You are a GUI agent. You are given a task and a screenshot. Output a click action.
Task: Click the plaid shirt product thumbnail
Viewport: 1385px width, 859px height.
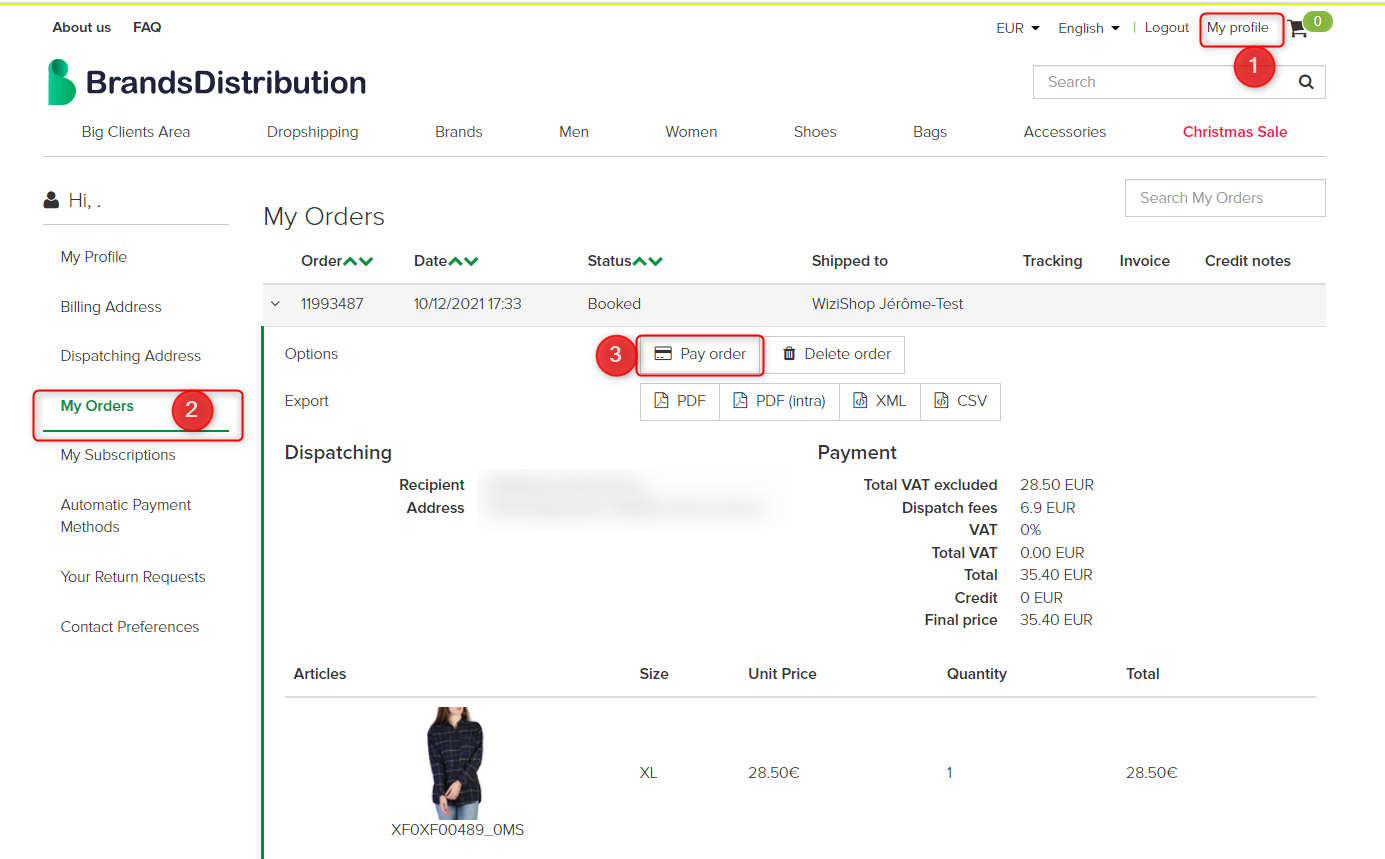[x=457, y=763]
